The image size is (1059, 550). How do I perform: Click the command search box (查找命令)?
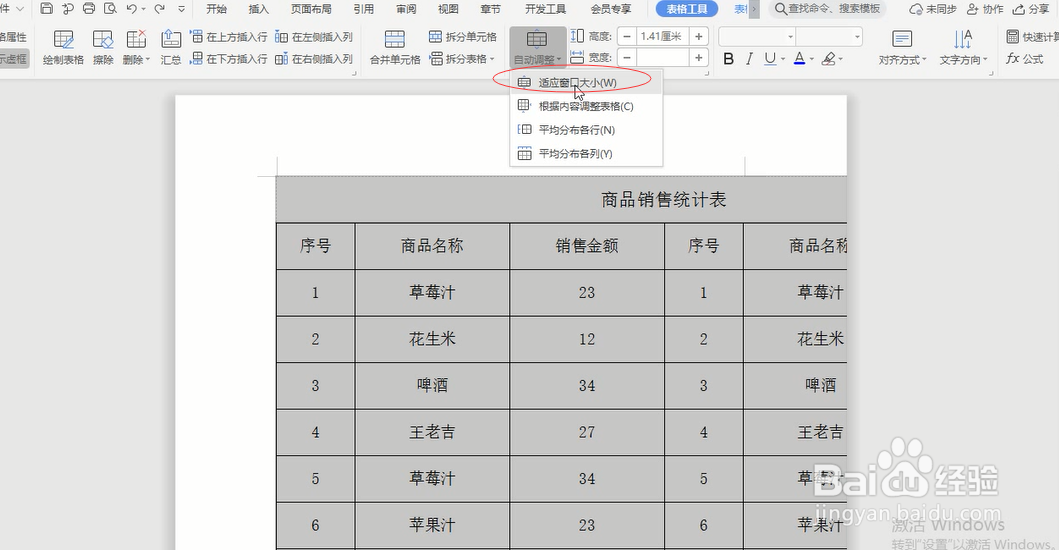tap(827, 9)
